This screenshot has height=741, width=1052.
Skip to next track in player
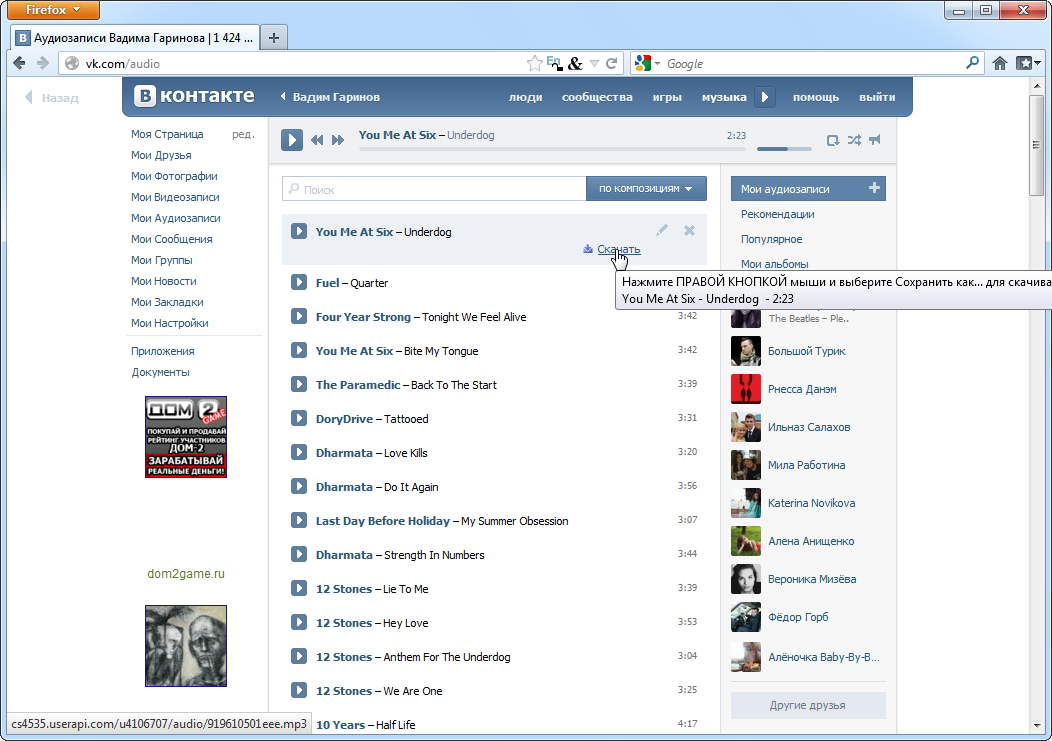[x=337, y=140]
